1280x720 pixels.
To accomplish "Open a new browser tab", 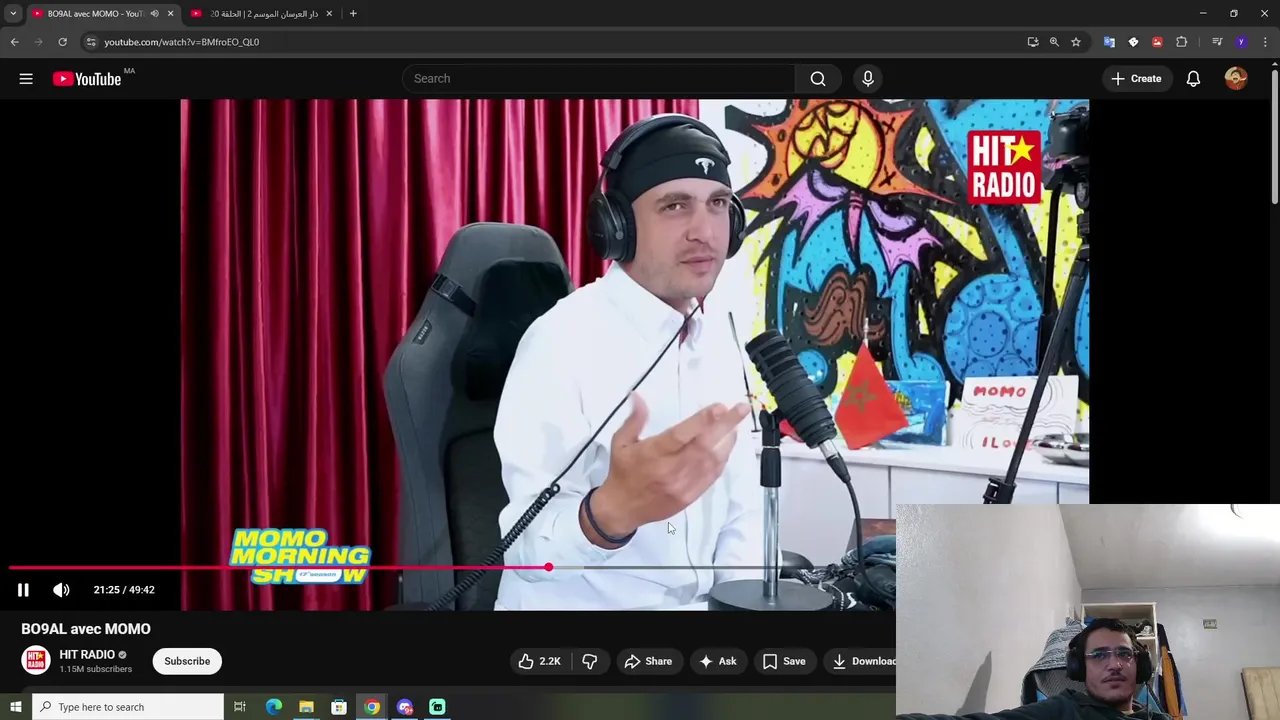I will pyautogui.click(x=353, y=14).
